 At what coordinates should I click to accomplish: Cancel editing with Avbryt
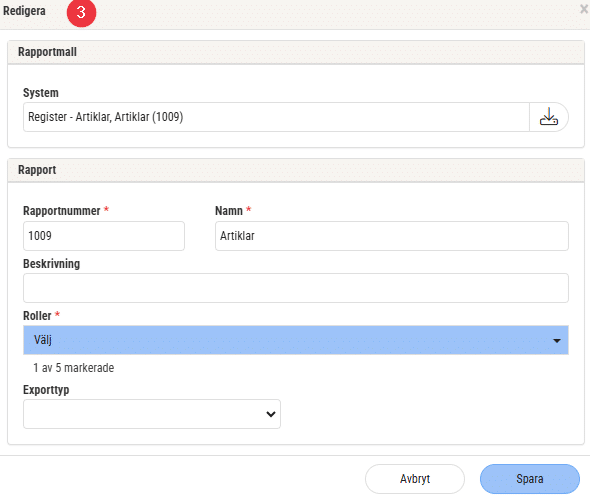pos(415,479)
